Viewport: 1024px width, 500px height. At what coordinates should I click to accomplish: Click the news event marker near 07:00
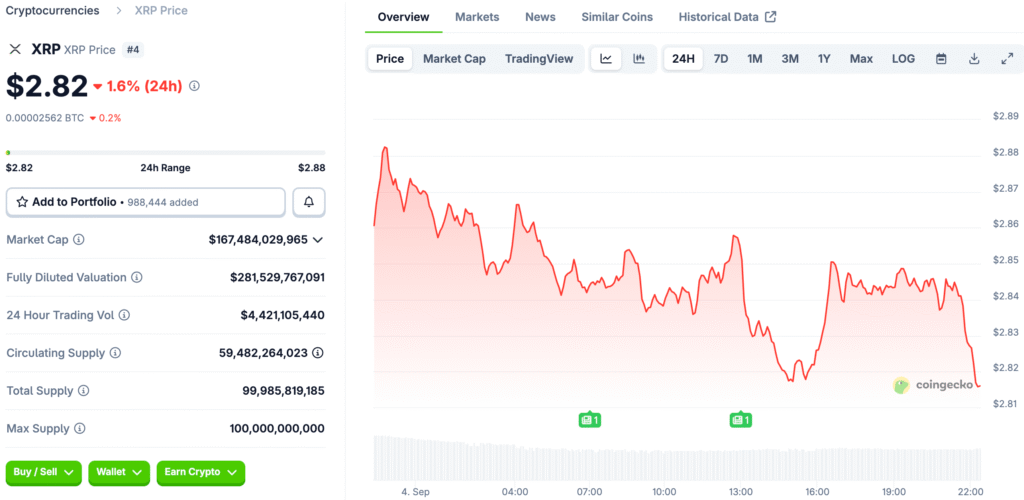[x=589, y=420]
